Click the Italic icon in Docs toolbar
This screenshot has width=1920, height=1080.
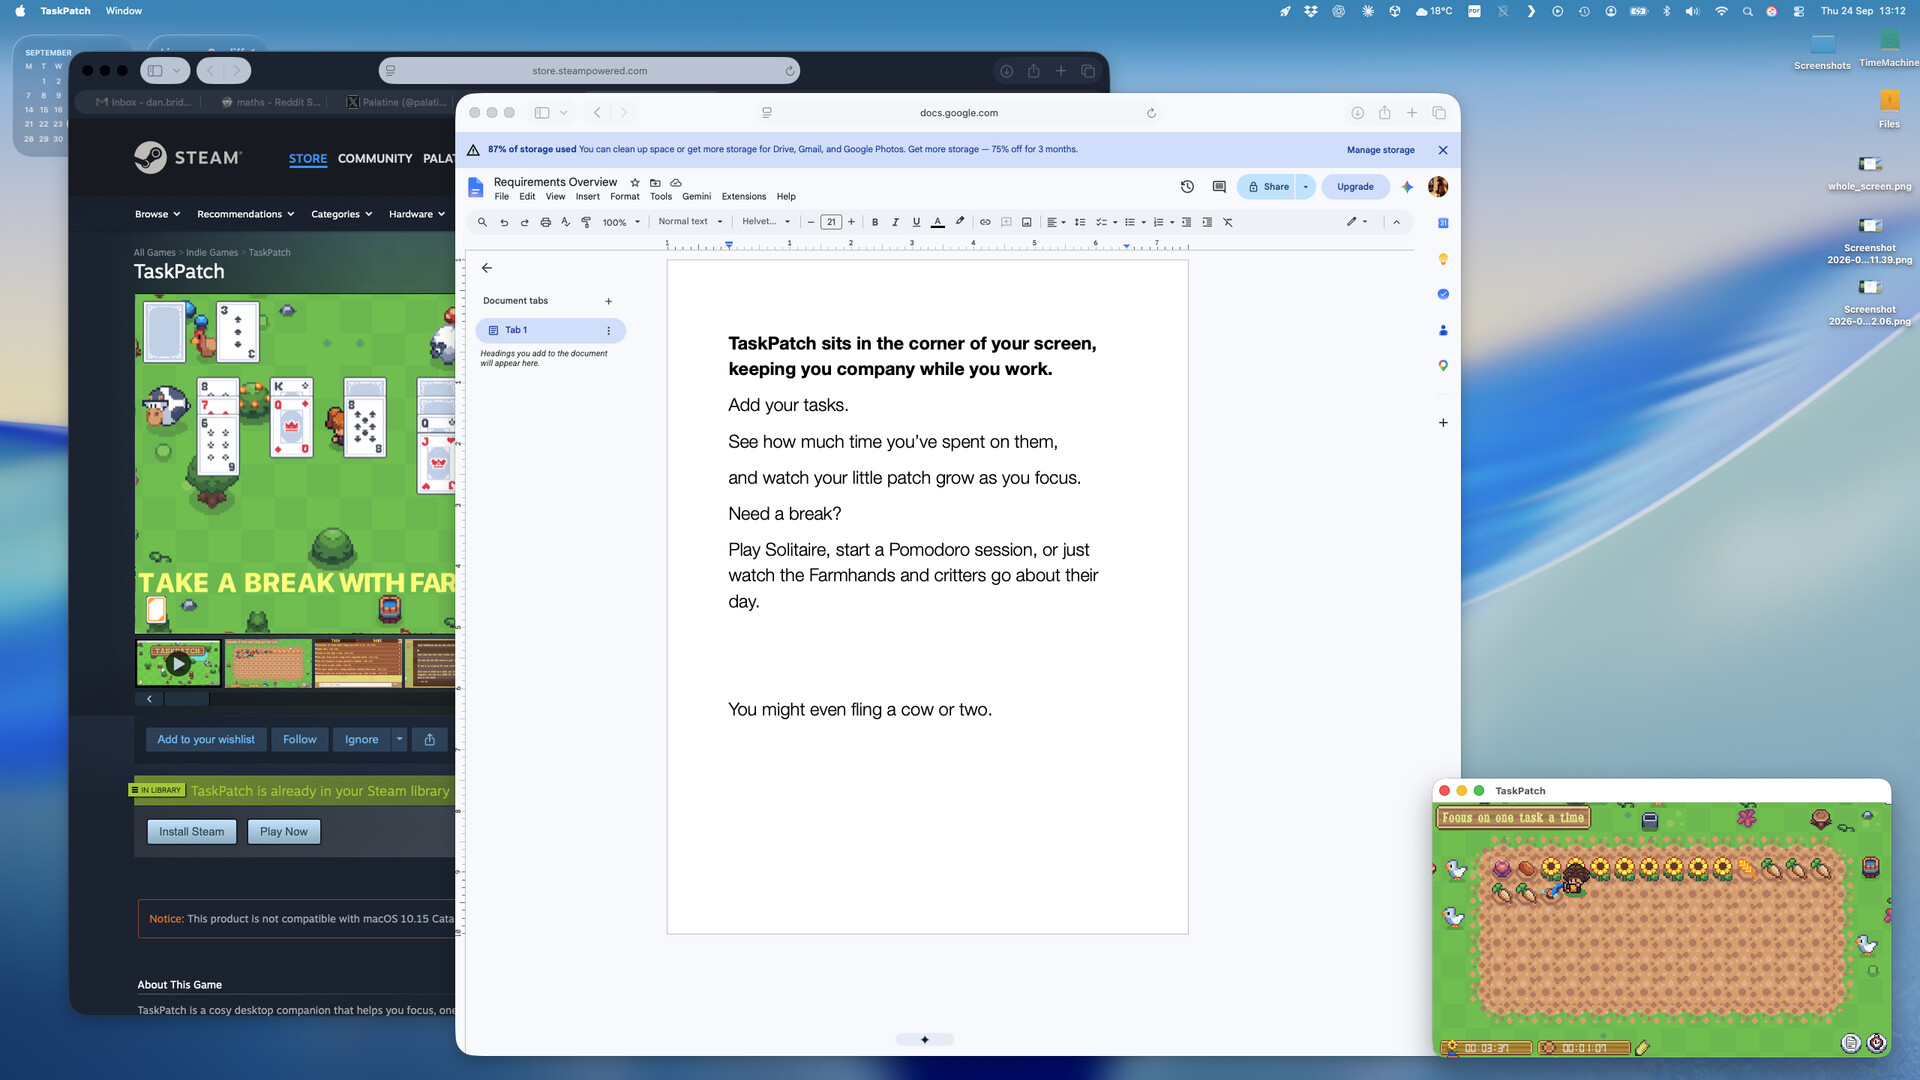tap(895, 222)
